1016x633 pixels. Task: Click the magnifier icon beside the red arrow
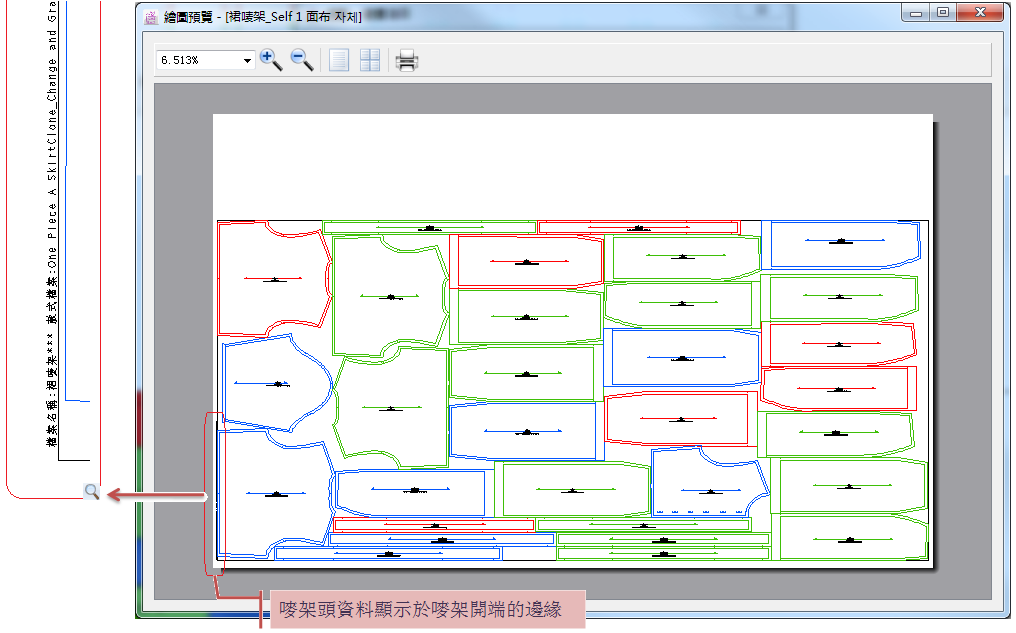click(x=91, y=491)
